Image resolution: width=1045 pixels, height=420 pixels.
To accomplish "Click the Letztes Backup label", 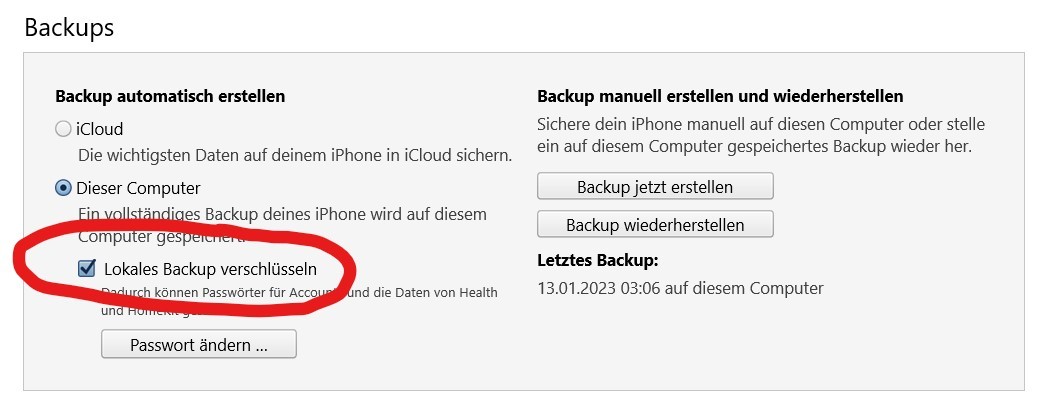I will [598, 261].
